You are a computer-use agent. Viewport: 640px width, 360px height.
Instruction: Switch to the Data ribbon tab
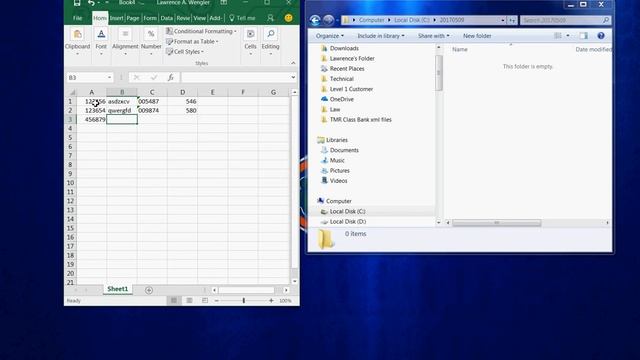click(167, 18)
